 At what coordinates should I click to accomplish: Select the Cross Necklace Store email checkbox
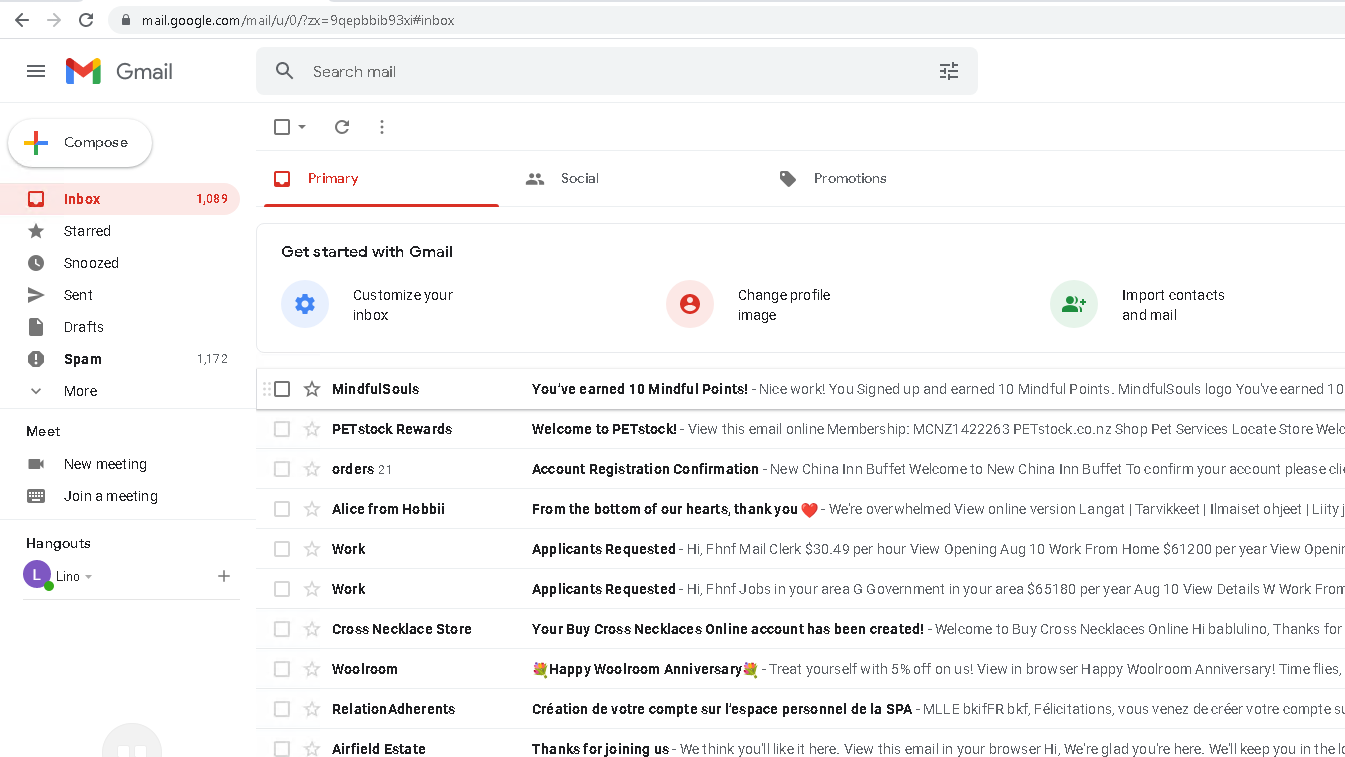tap(282, 629)
